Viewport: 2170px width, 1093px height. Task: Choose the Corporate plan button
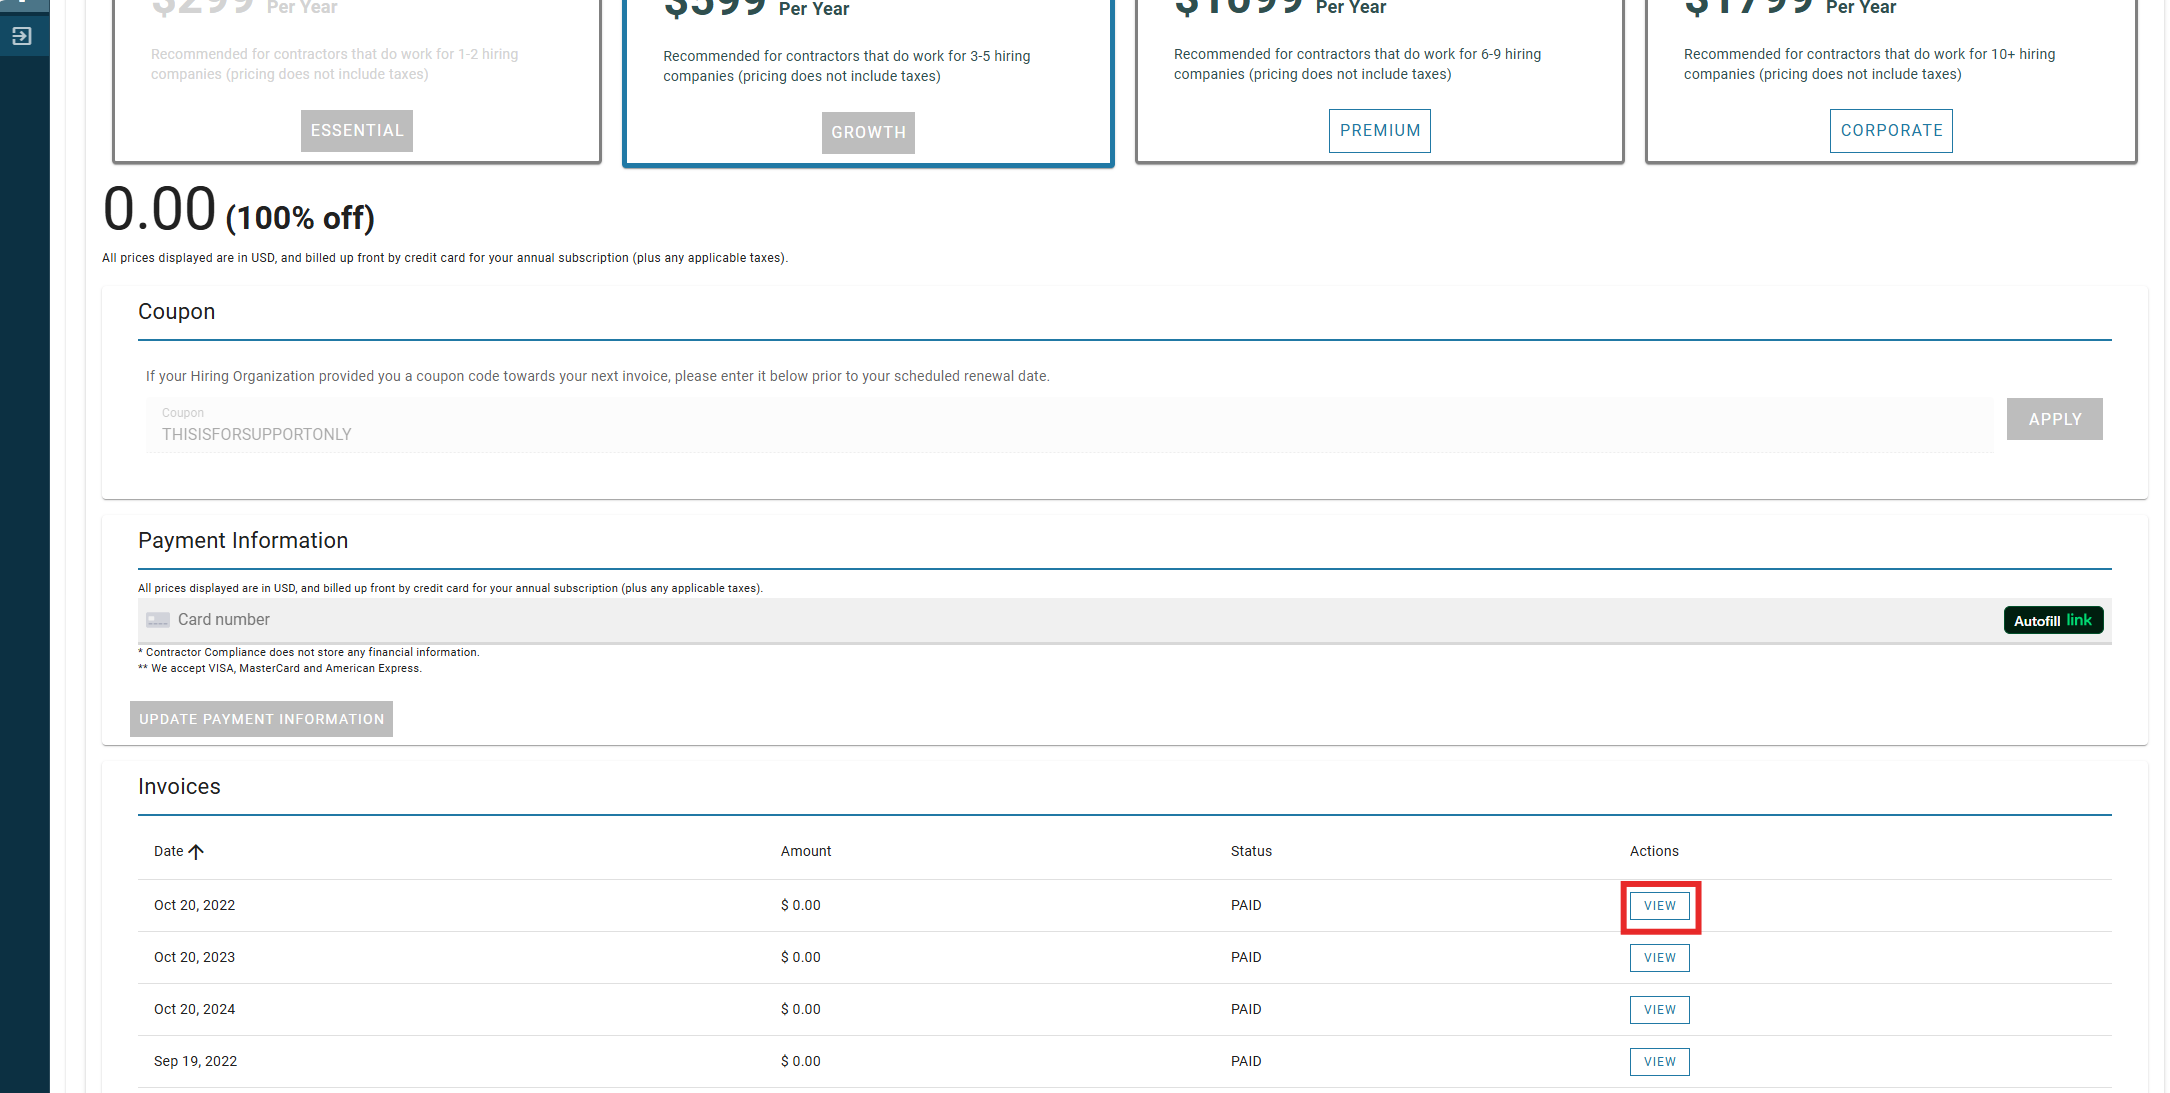pyautogui.click(x=1890, y=131)
